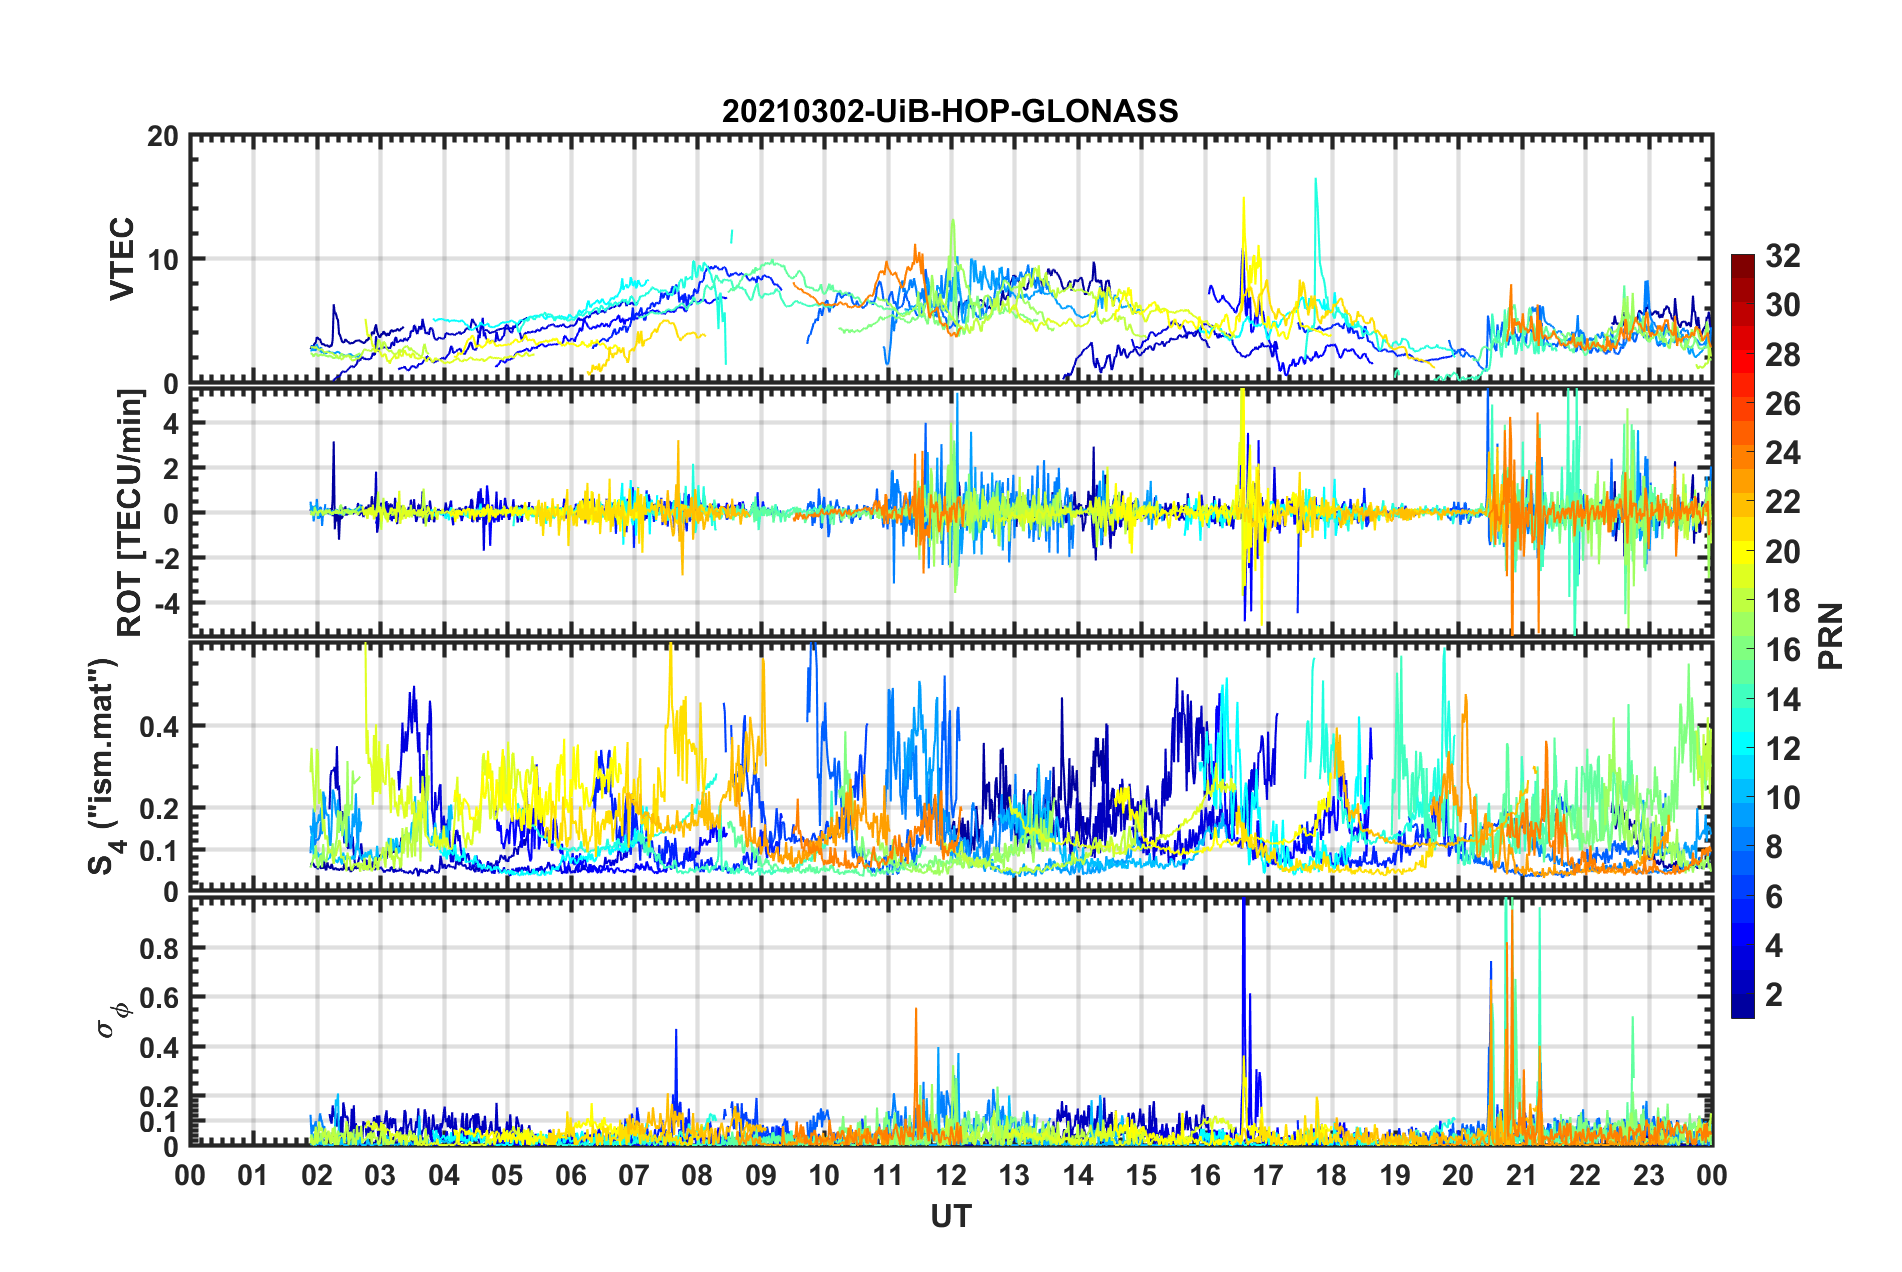Click colorbar tick label 24

1782,453
